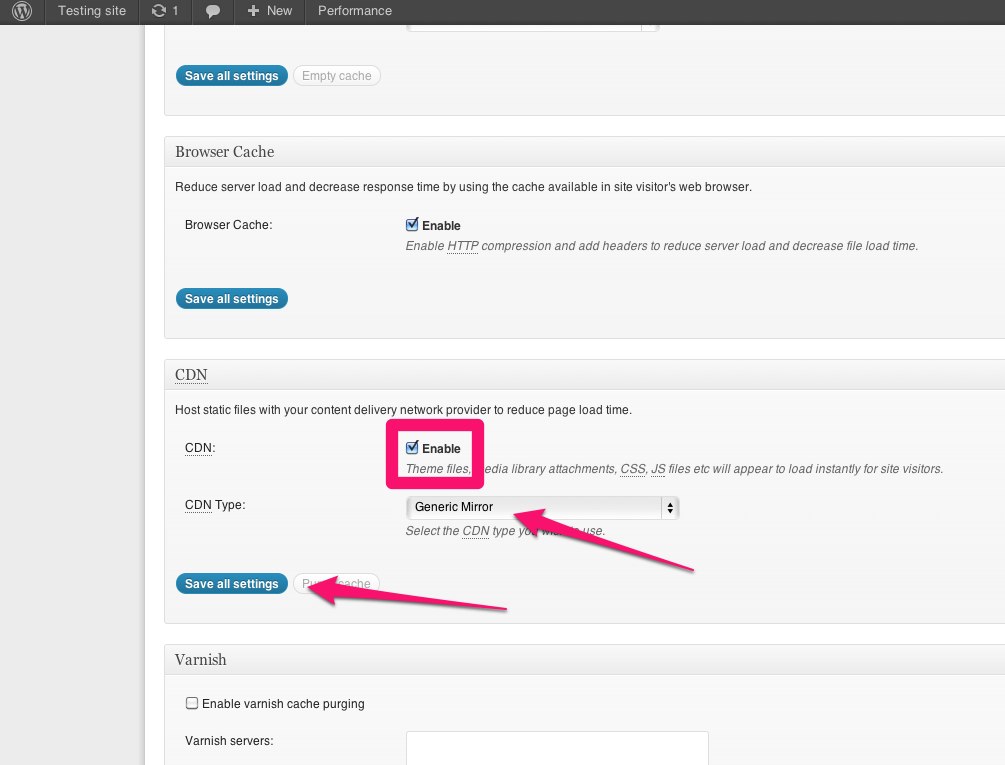The height and width of the screenshot is (765, 1005).
Task: Uncheck the CDN Enable checkbox
Action: 412,448
